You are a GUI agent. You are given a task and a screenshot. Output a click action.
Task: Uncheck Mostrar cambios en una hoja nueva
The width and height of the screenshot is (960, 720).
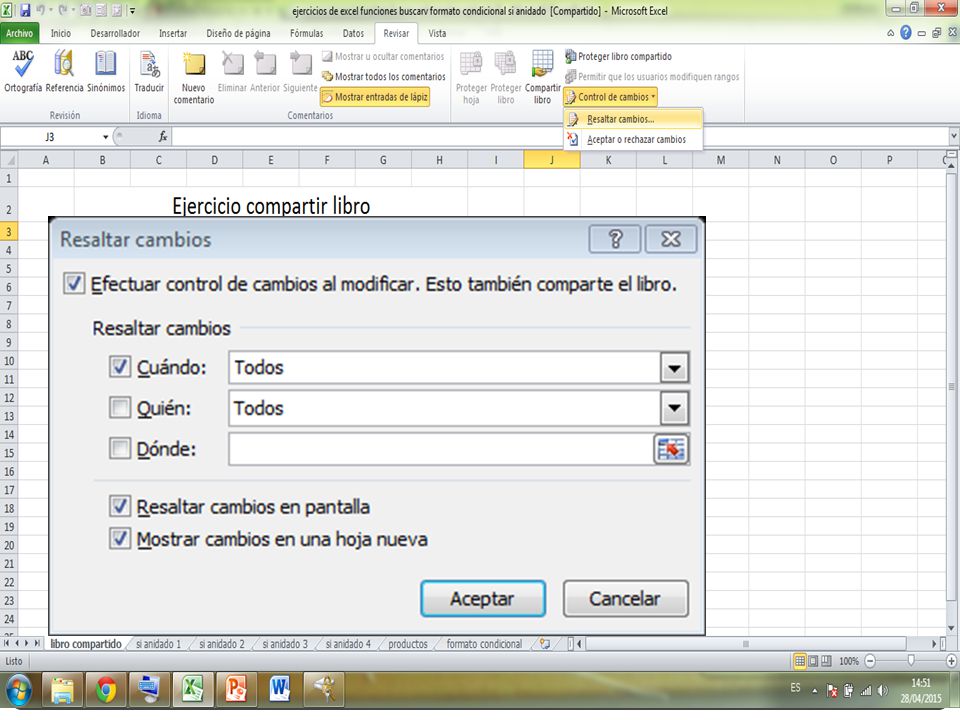pyautogui.click(x=120, y=539)
